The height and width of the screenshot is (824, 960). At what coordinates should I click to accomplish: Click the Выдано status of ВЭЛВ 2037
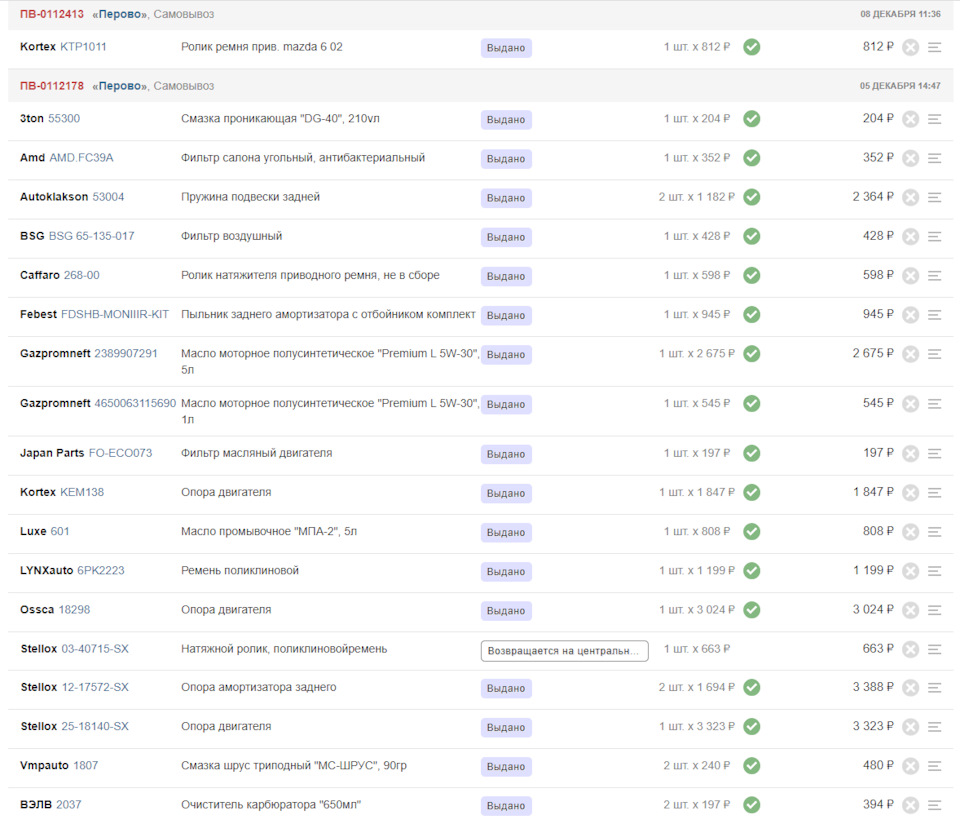(506, 806)
